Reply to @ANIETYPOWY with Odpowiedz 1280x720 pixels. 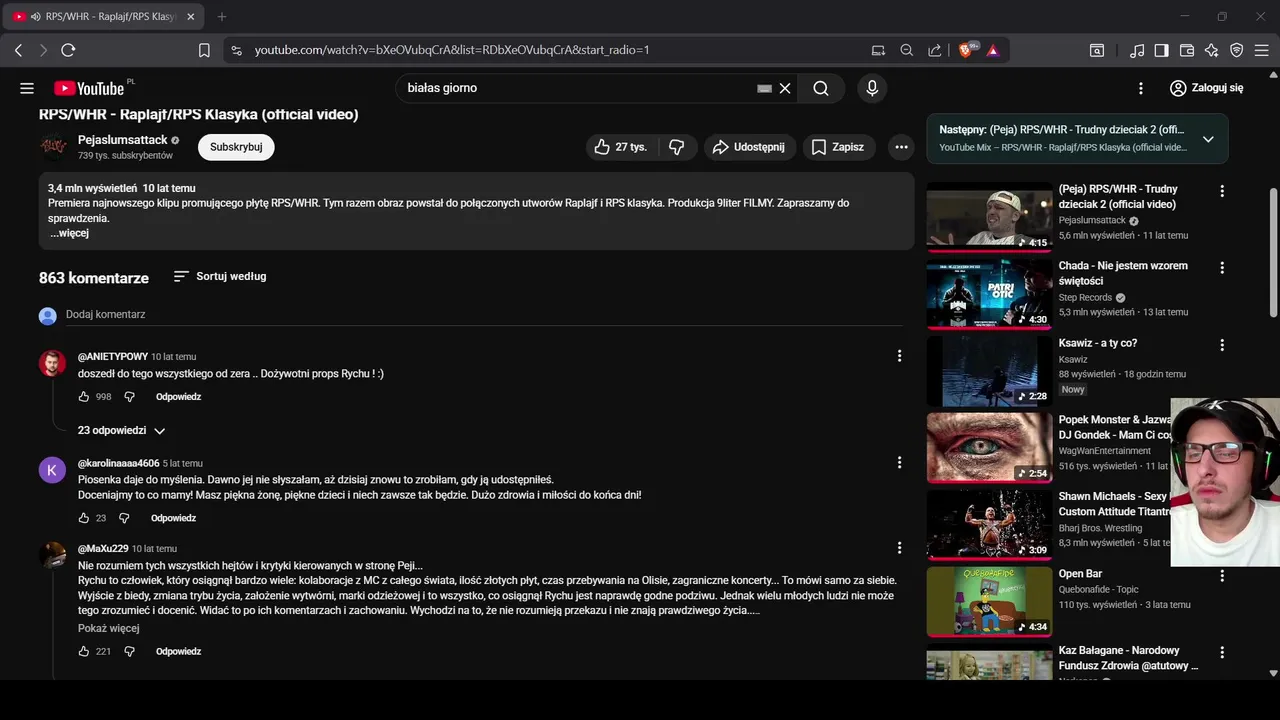pos(178,397)
